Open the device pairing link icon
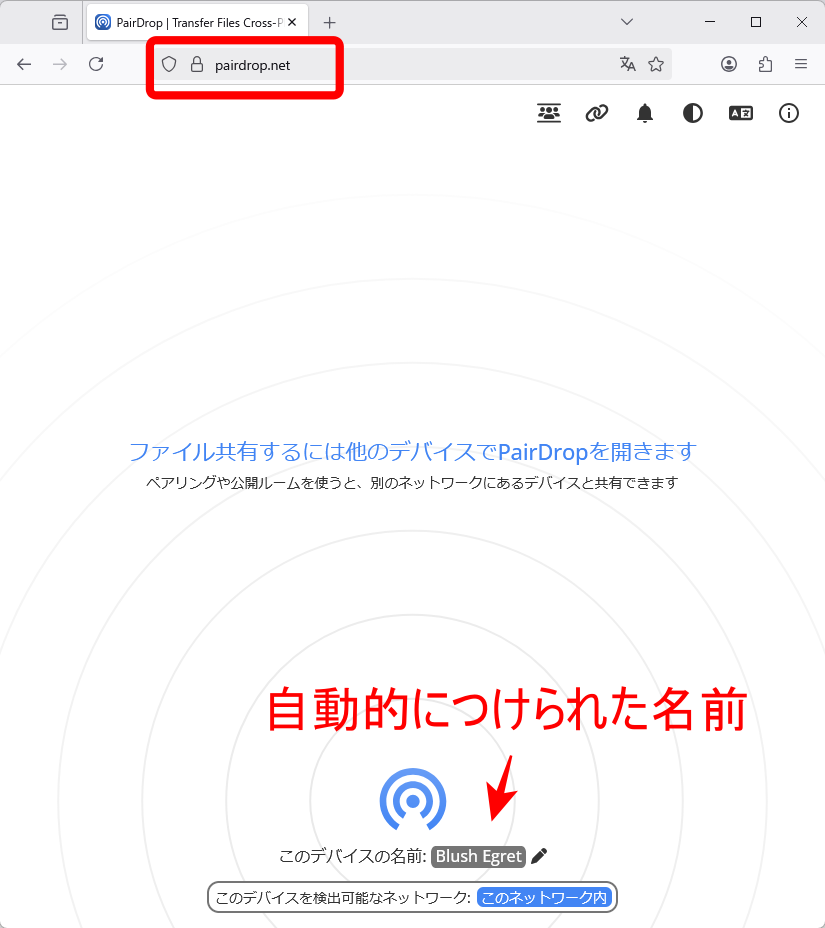Image resolution: width=825 pixels, height=928 pixels. click(597, 112)
